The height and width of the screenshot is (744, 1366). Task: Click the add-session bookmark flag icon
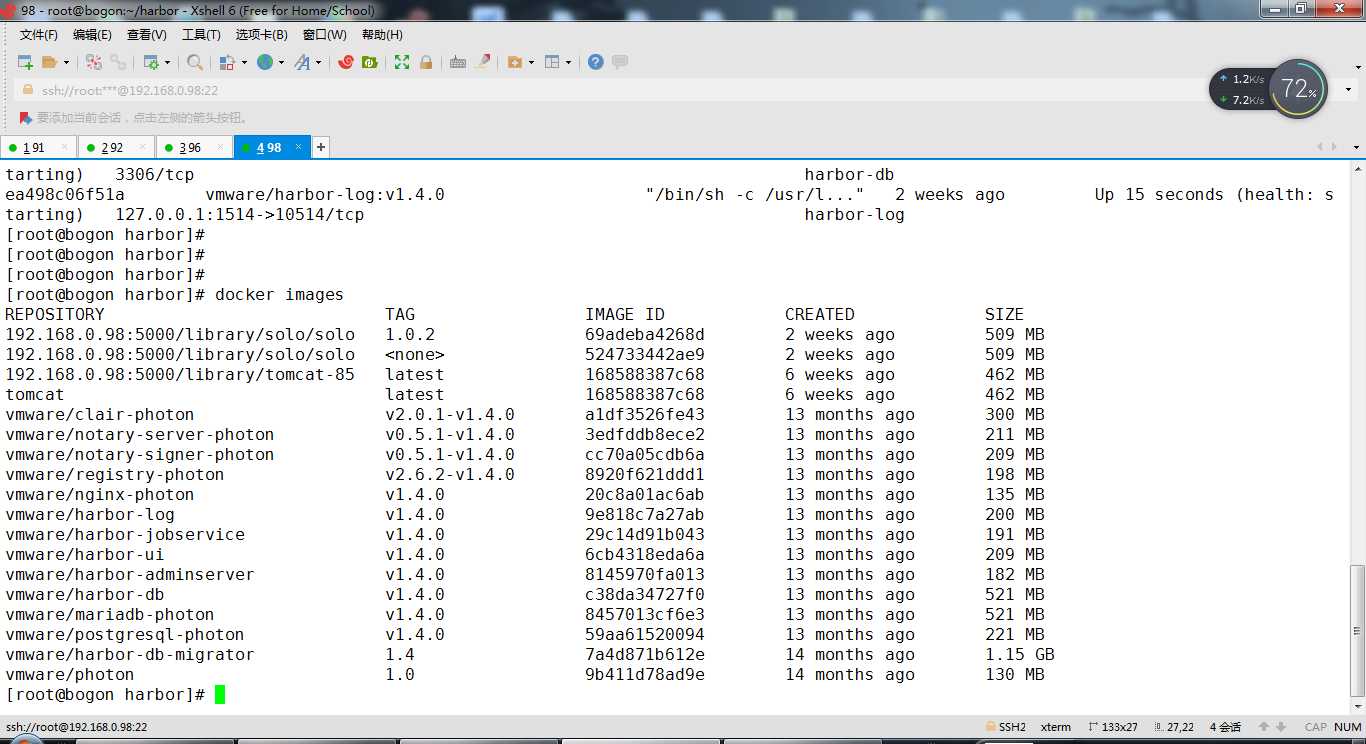click(26, 118)
